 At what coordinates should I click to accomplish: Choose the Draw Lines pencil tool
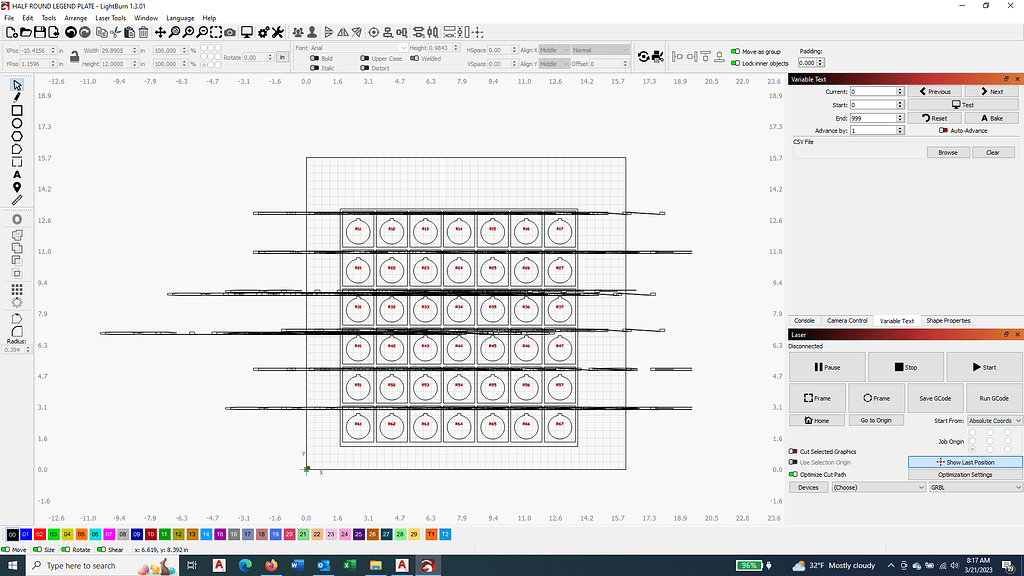click(15, 99)
